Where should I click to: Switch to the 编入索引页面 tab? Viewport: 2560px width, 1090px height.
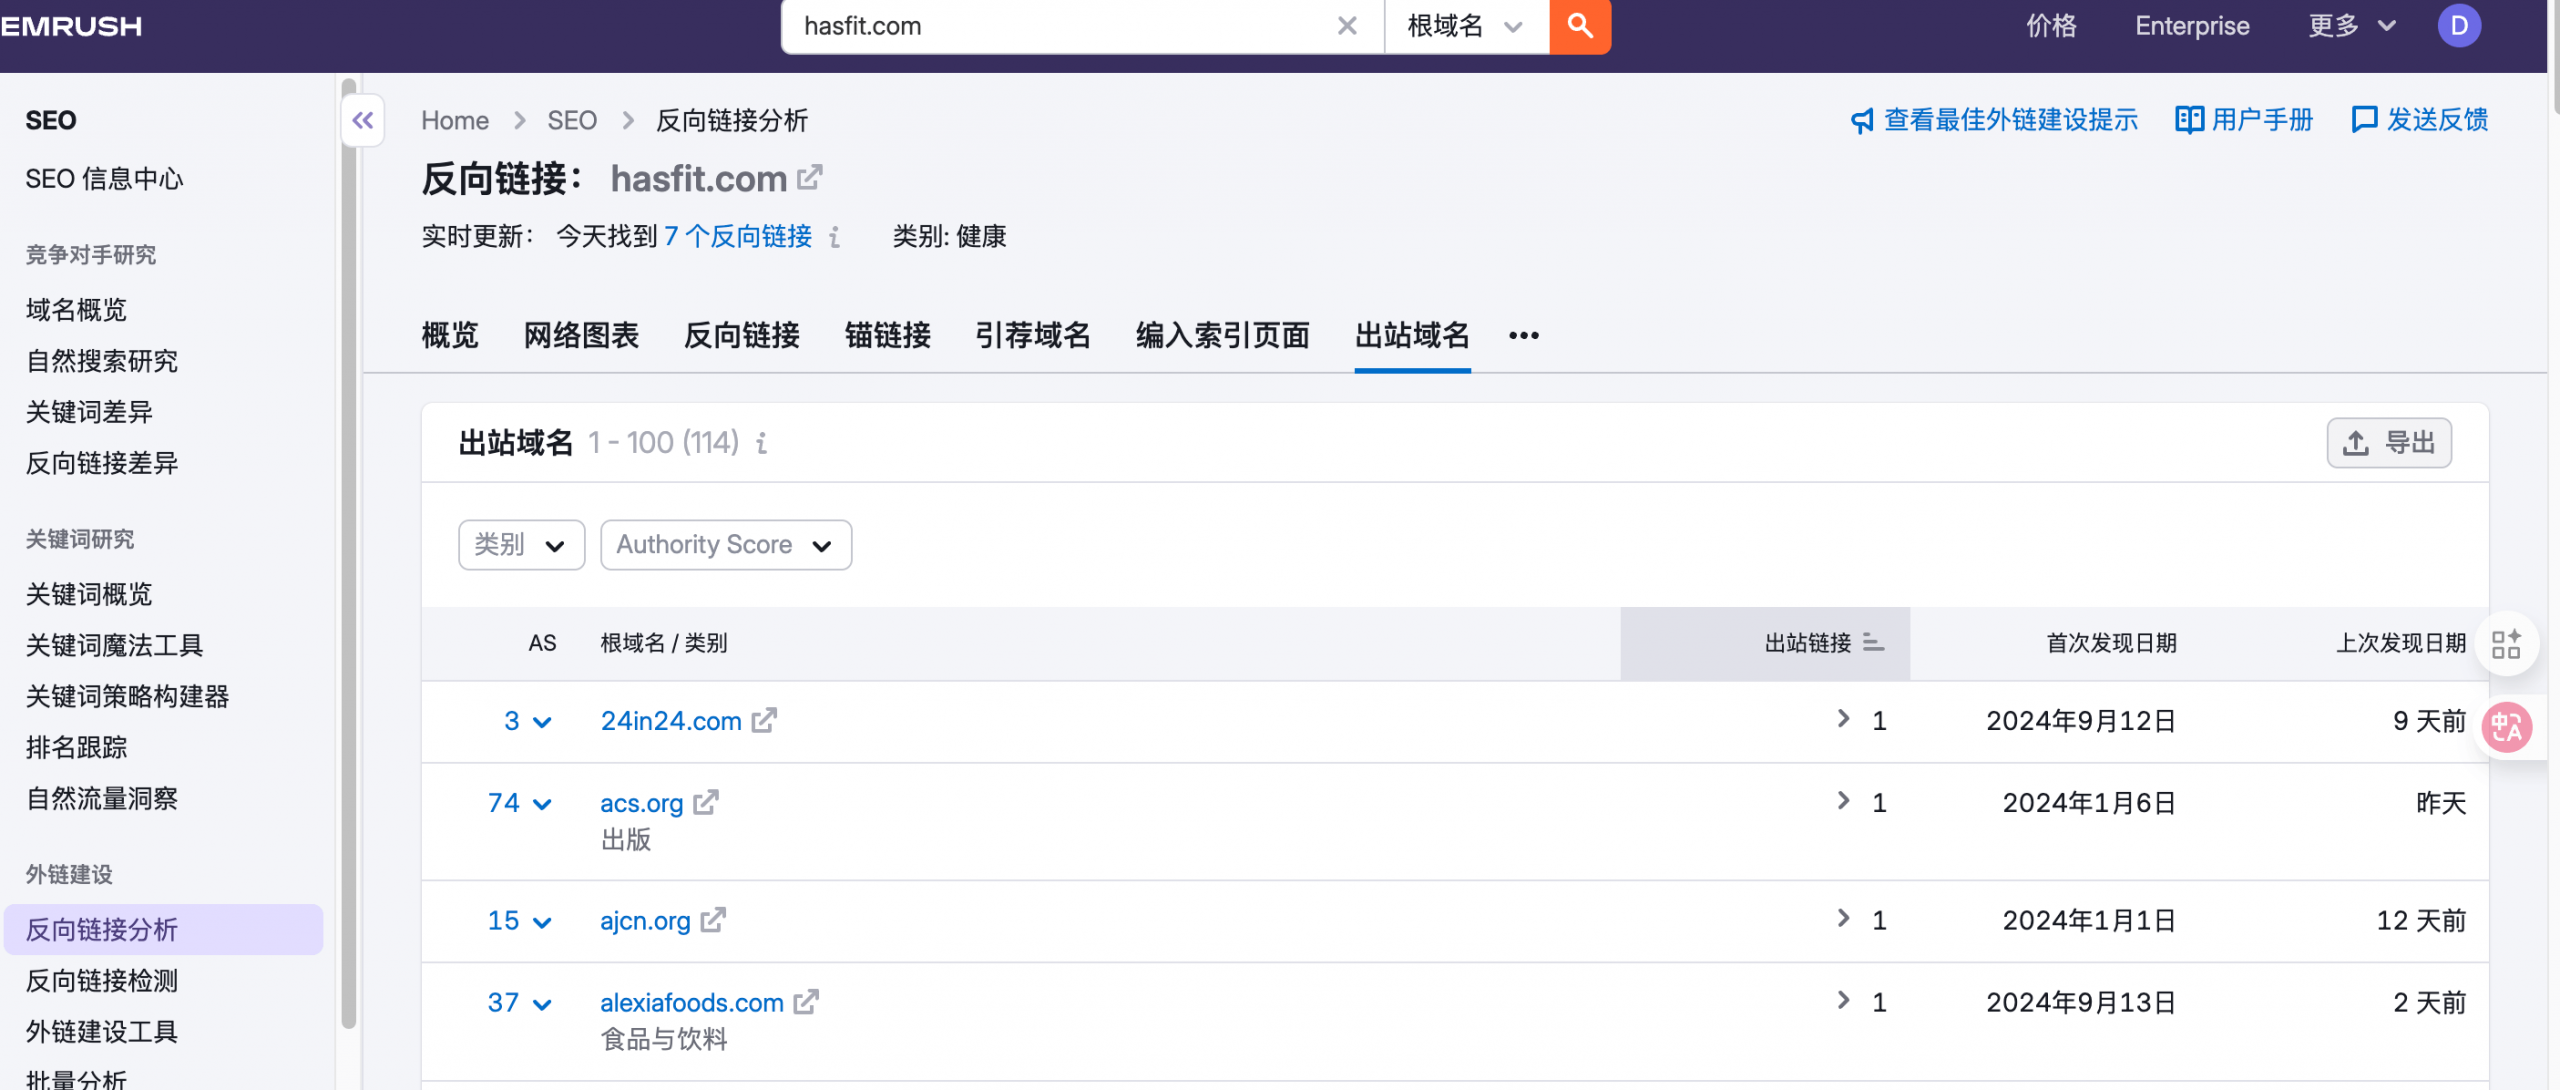coord(1223,335)
